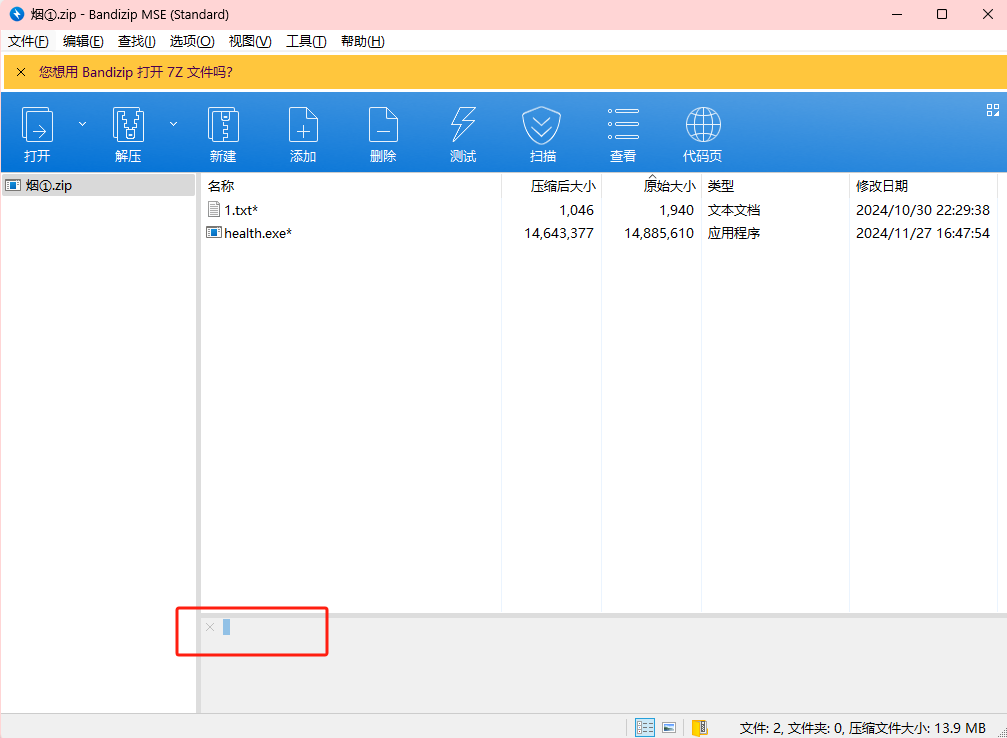Sort by the 类型 column header
The width and height of the screenshot is (1007, 738).
point(776,186)
